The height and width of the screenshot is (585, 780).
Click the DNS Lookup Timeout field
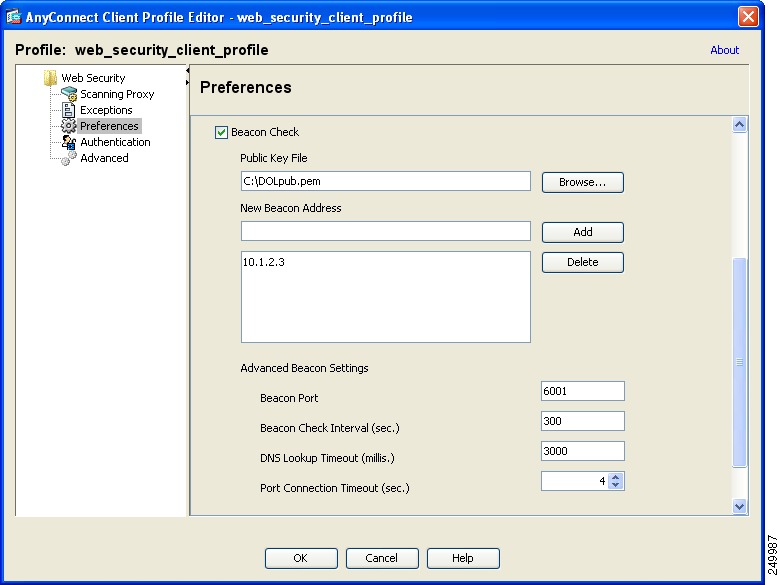point(583,451)
